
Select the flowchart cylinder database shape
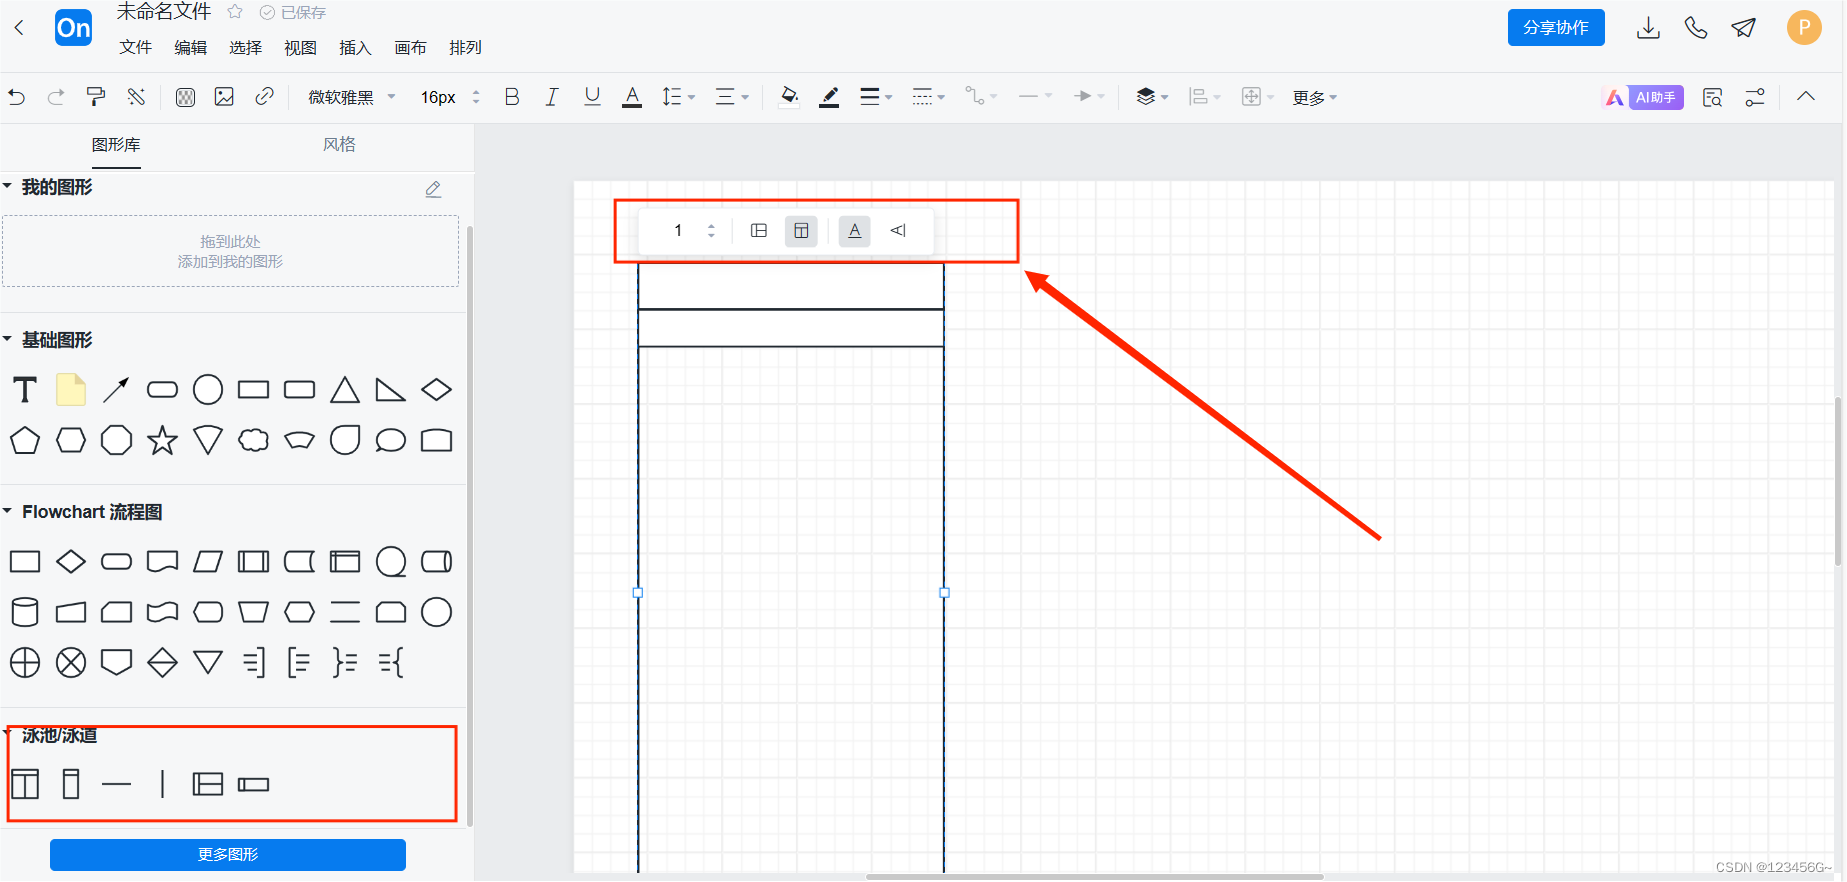pyautogui.click(x=25, y=612)
